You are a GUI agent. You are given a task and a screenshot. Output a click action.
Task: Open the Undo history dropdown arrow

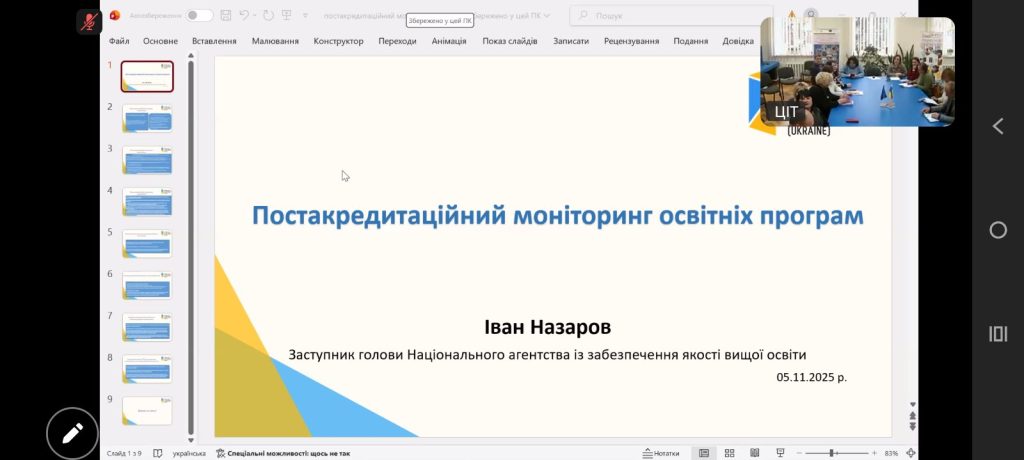(x=257, y=15)
